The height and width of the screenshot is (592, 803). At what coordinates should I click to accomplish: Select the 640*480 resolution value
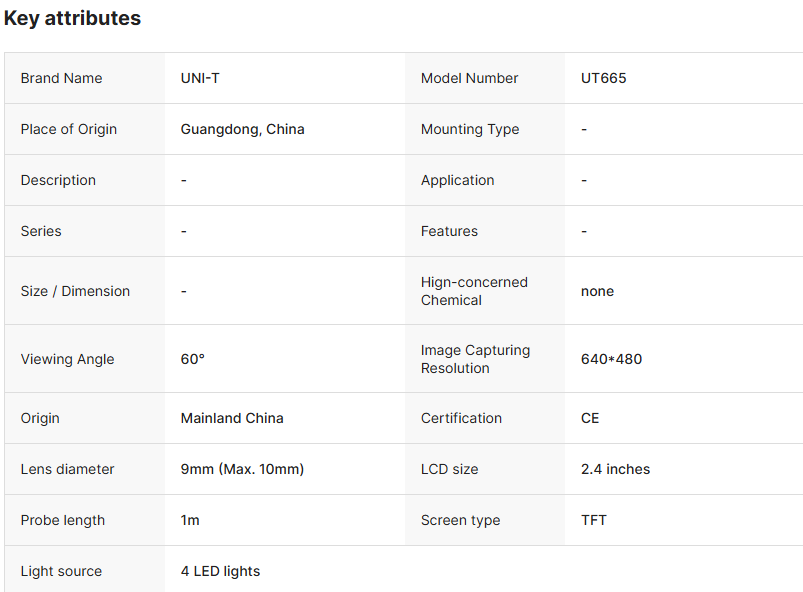tap(611, 359)
